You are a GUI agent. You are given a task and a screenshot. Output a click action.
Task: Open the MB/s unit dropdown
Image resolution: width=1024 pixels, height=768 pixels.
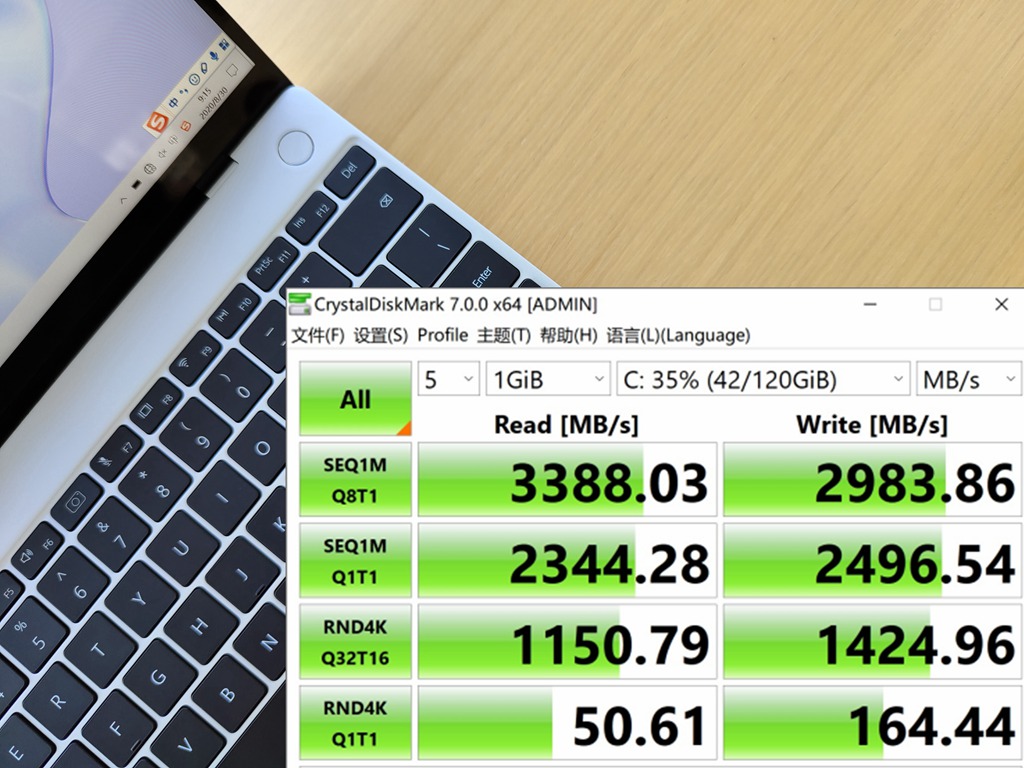pos(968,379)
